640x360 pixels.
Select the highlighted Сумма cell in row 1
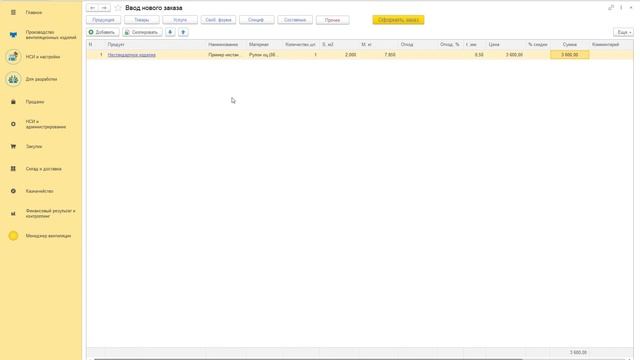click(x=569, y=55)
